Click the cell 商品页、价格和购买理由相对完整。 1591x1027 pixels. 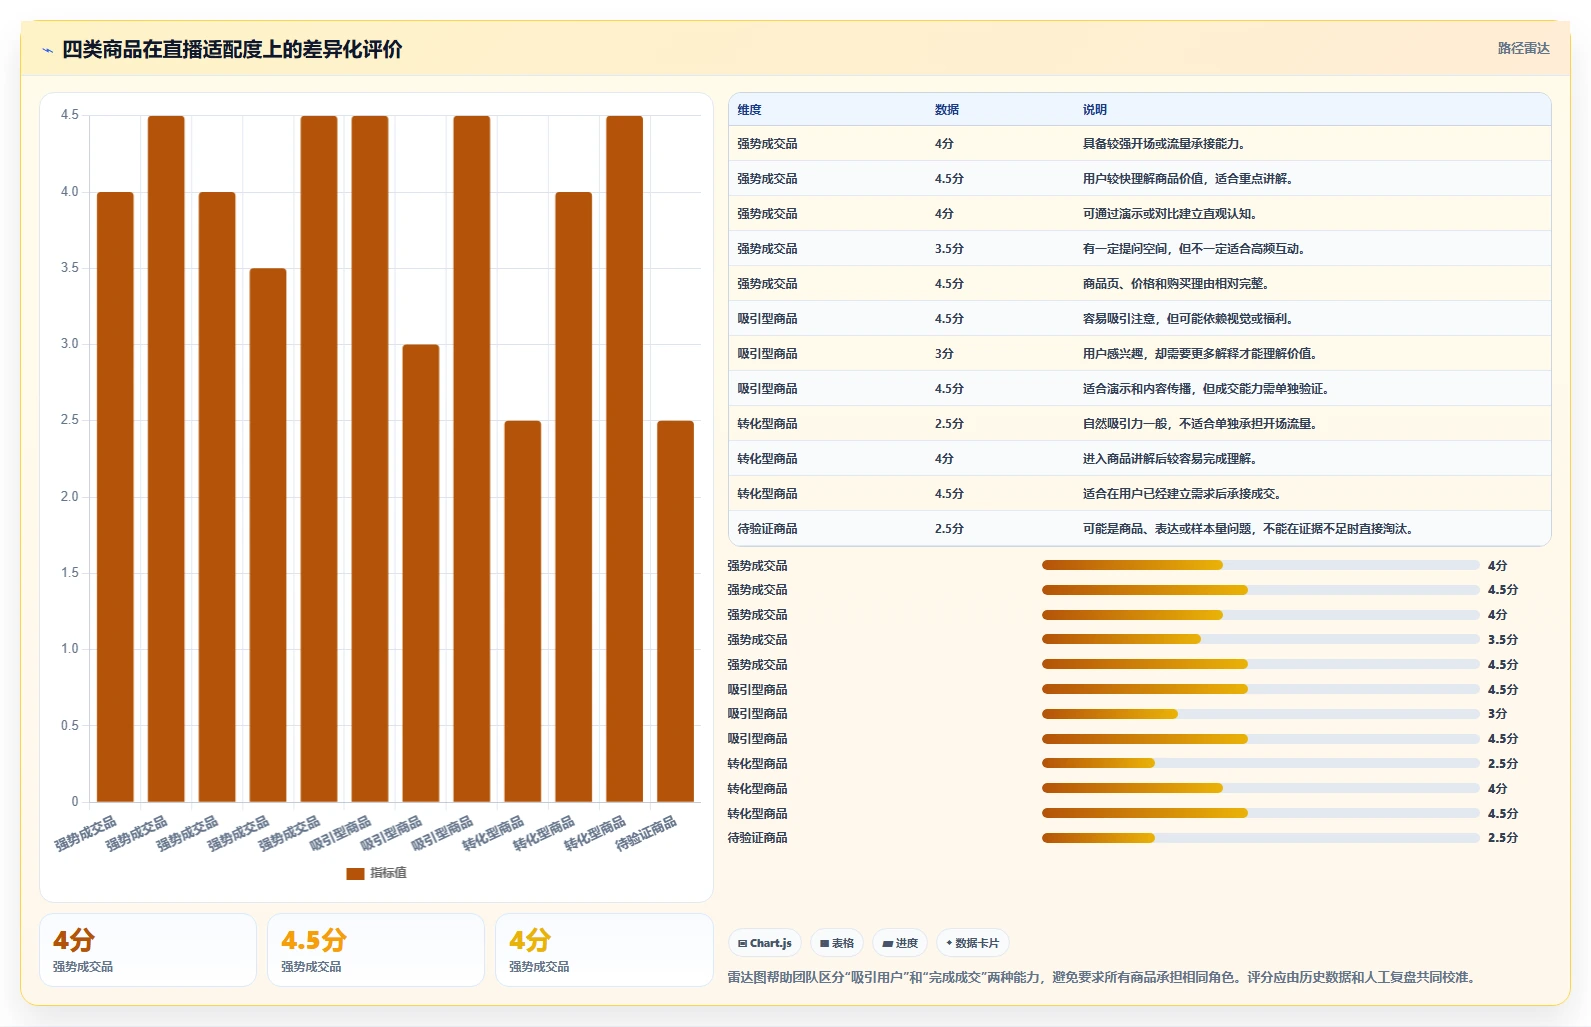[1177, 284]
